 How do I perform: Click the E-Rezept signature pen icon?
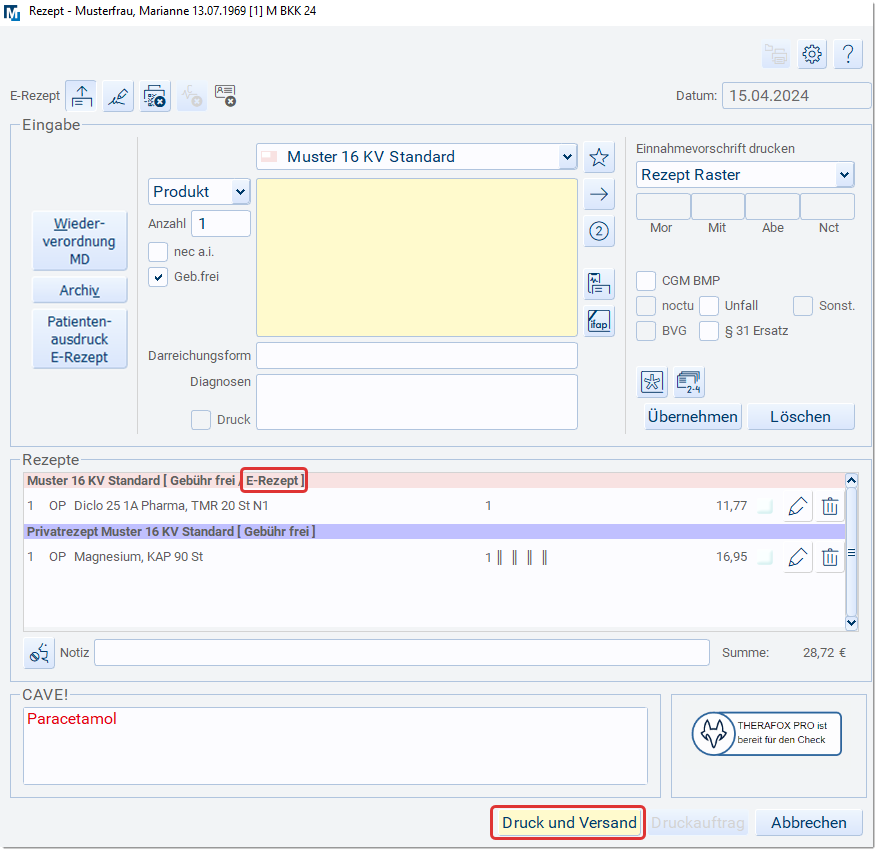pyautogui.click(x=118, y=96)
